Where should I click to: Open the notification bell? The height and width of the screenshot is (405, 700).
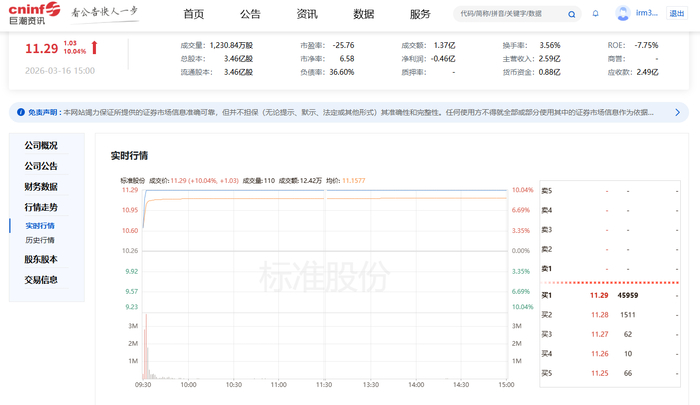(596, 14)
